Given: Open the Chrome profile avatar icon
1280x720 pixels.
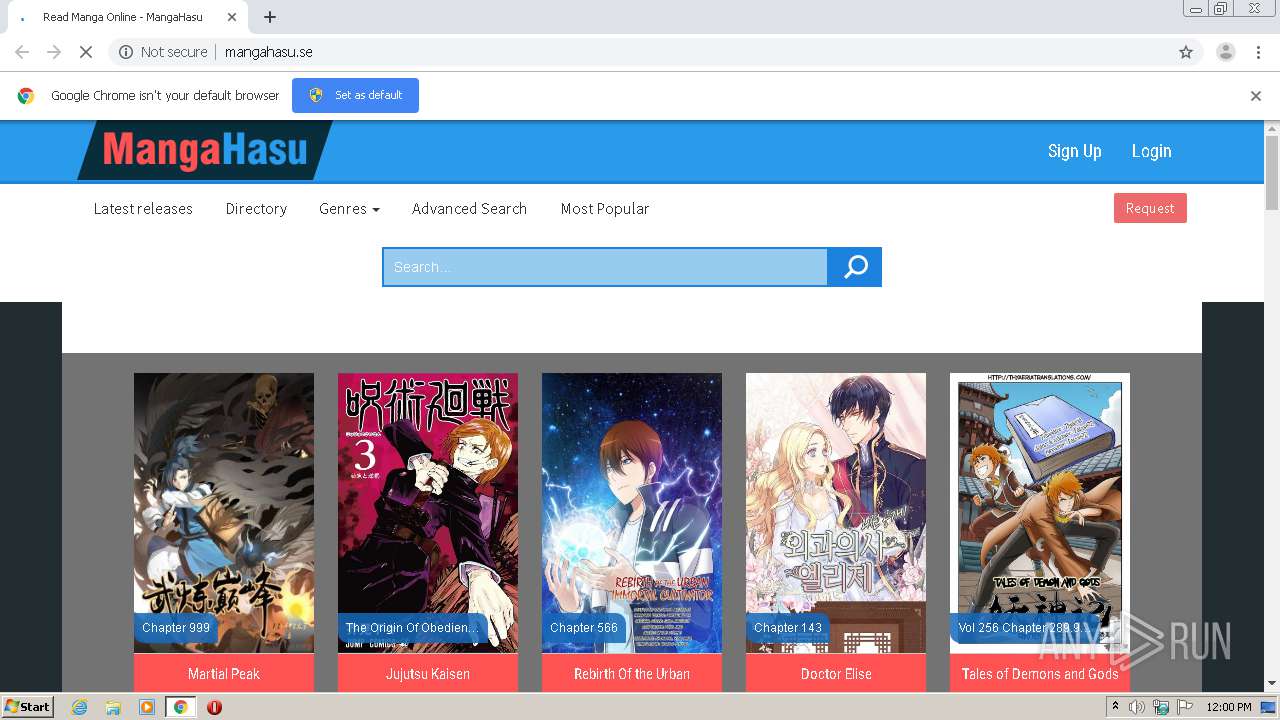Looking at the screenshot, I should tap(1226, 52).
